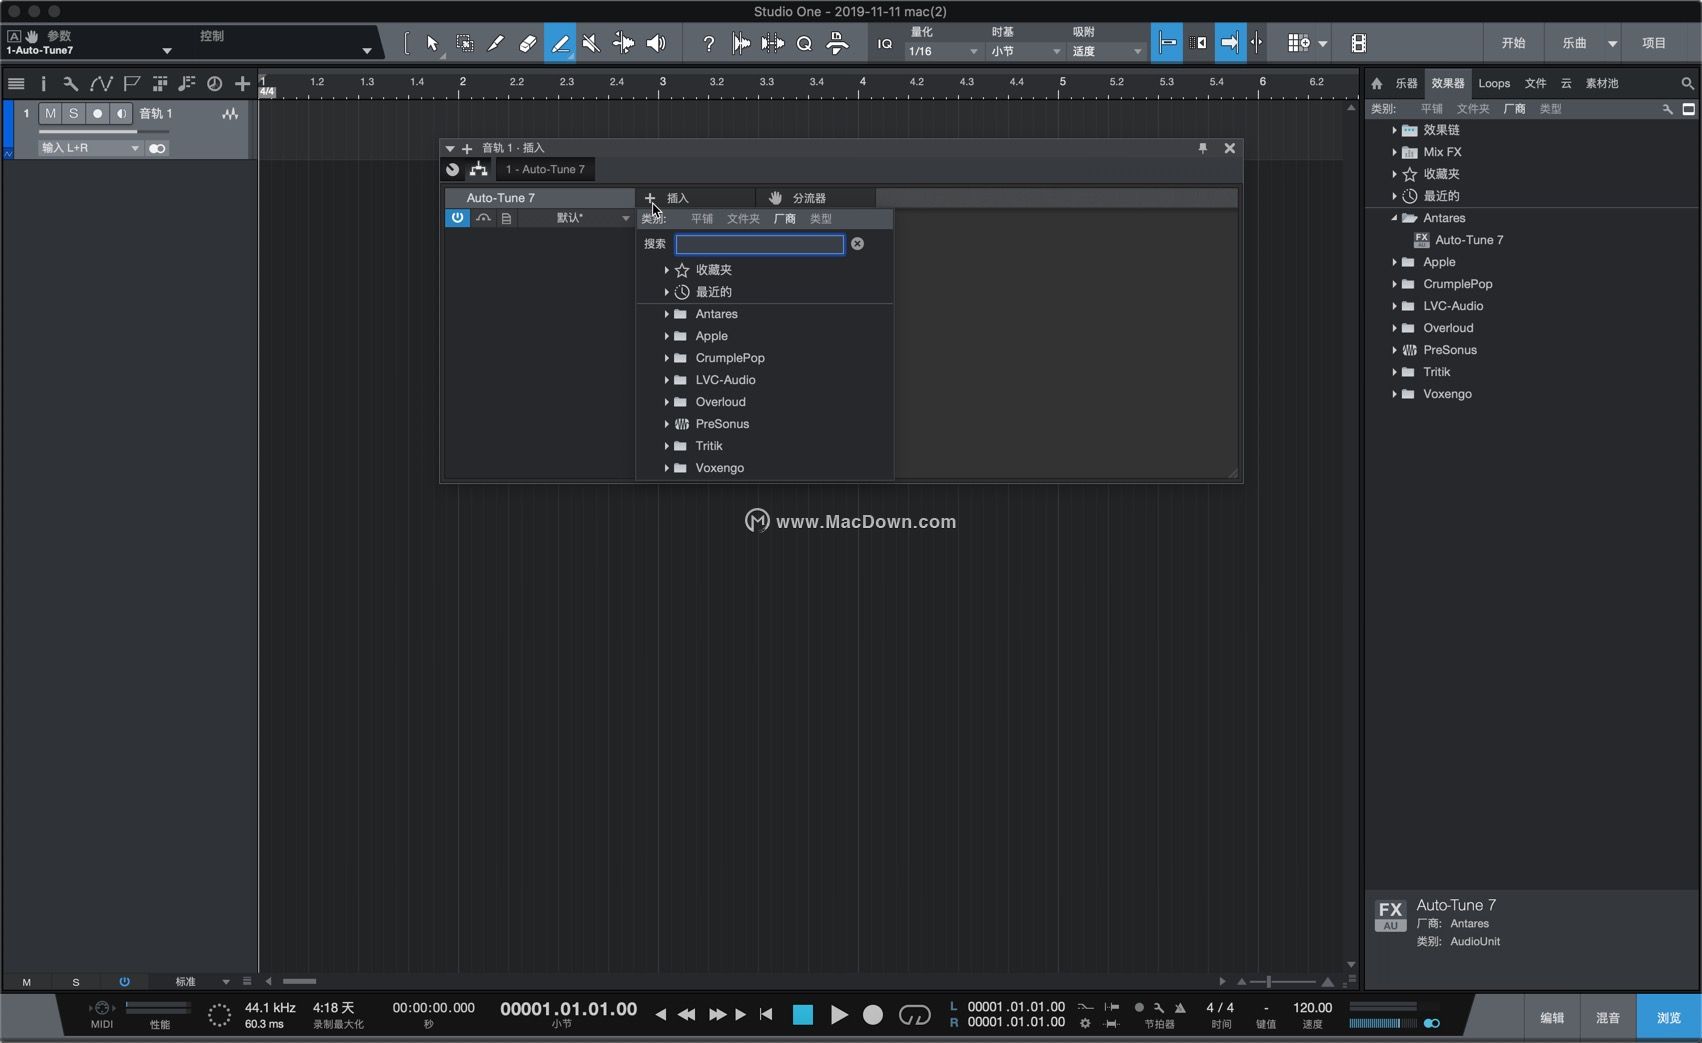Viewport: 1702px width, 1043px height.
Task: Toggle snap to grid button
Action: coord(1166,43)
